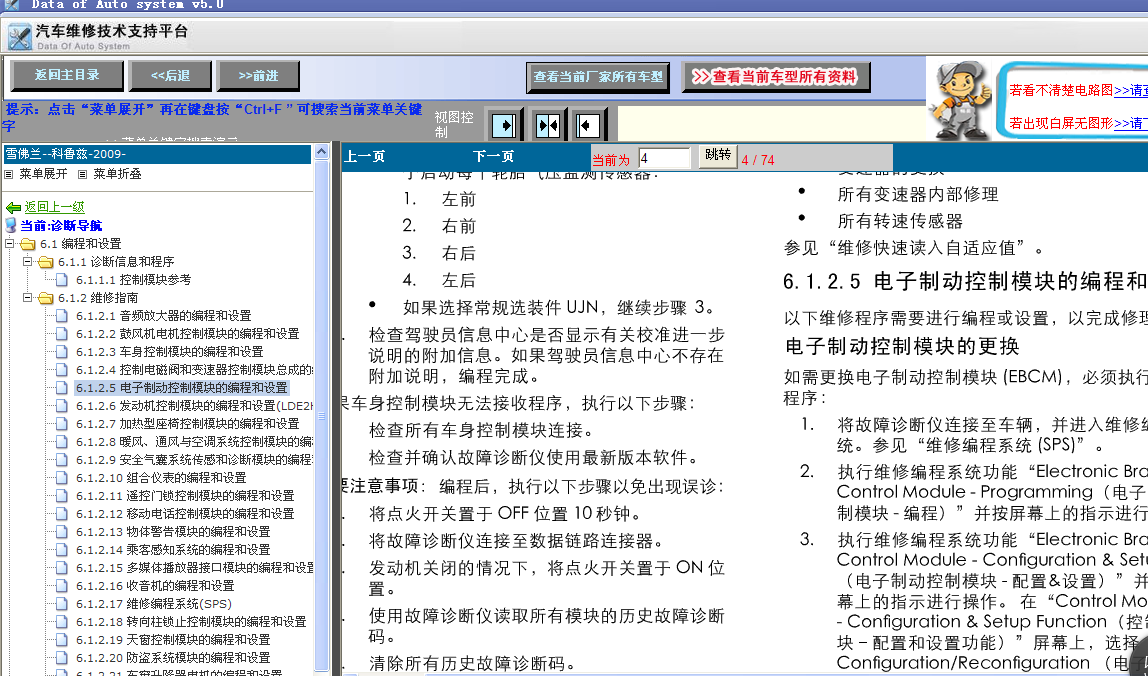Open 6.1.2.11 遥控门锁控制模块 item
This screenshot has height=676, width=1148.
(x=185, y=495)
